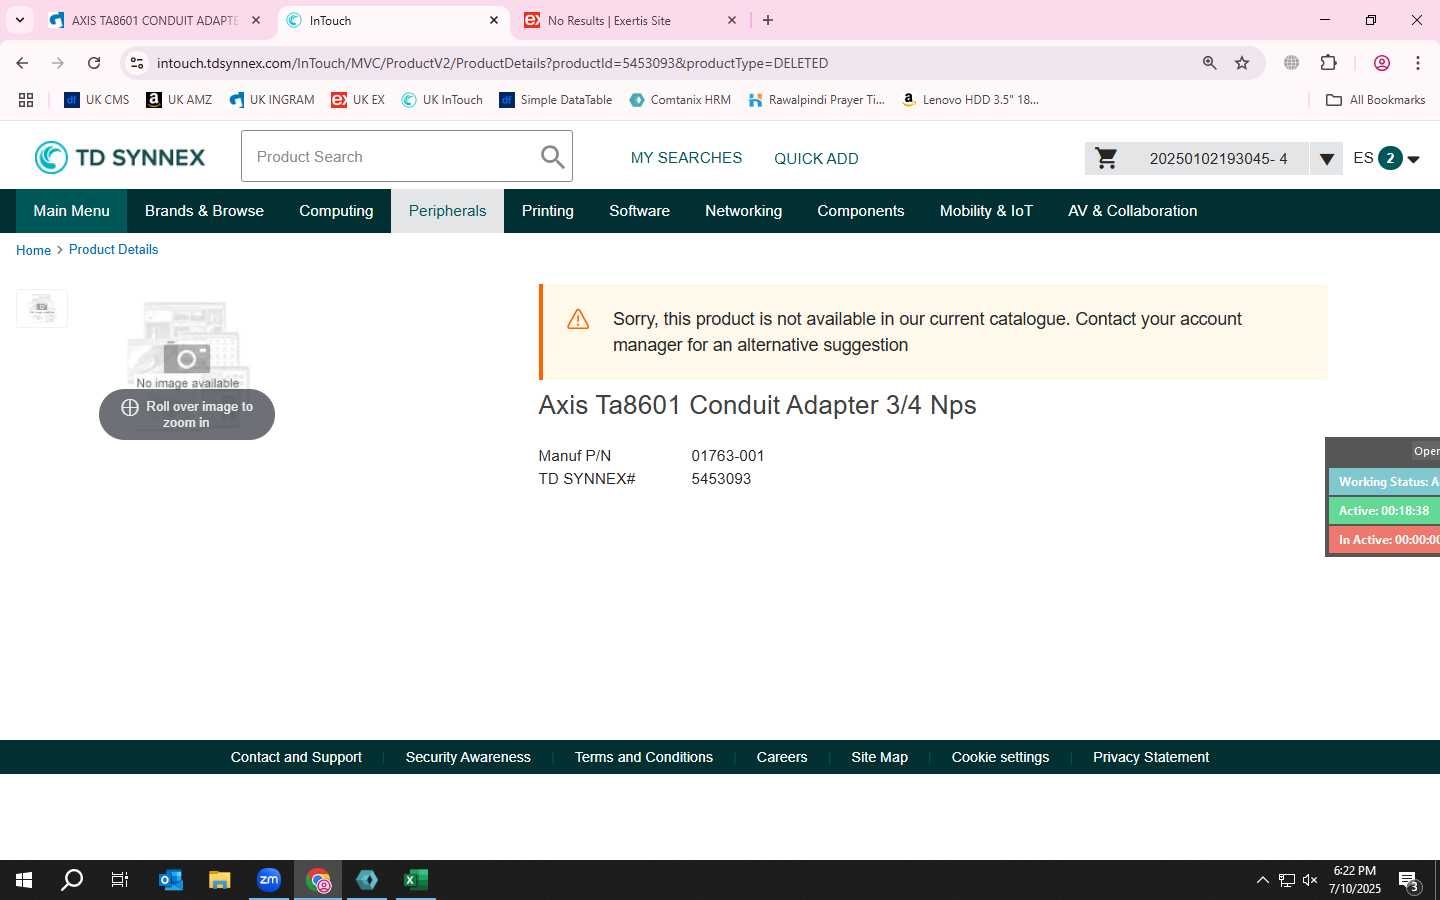Image resolution: width=1440 pixels, height=900 pixels.
Task: Open Site Map footer link
Action: tap(879, 757)
